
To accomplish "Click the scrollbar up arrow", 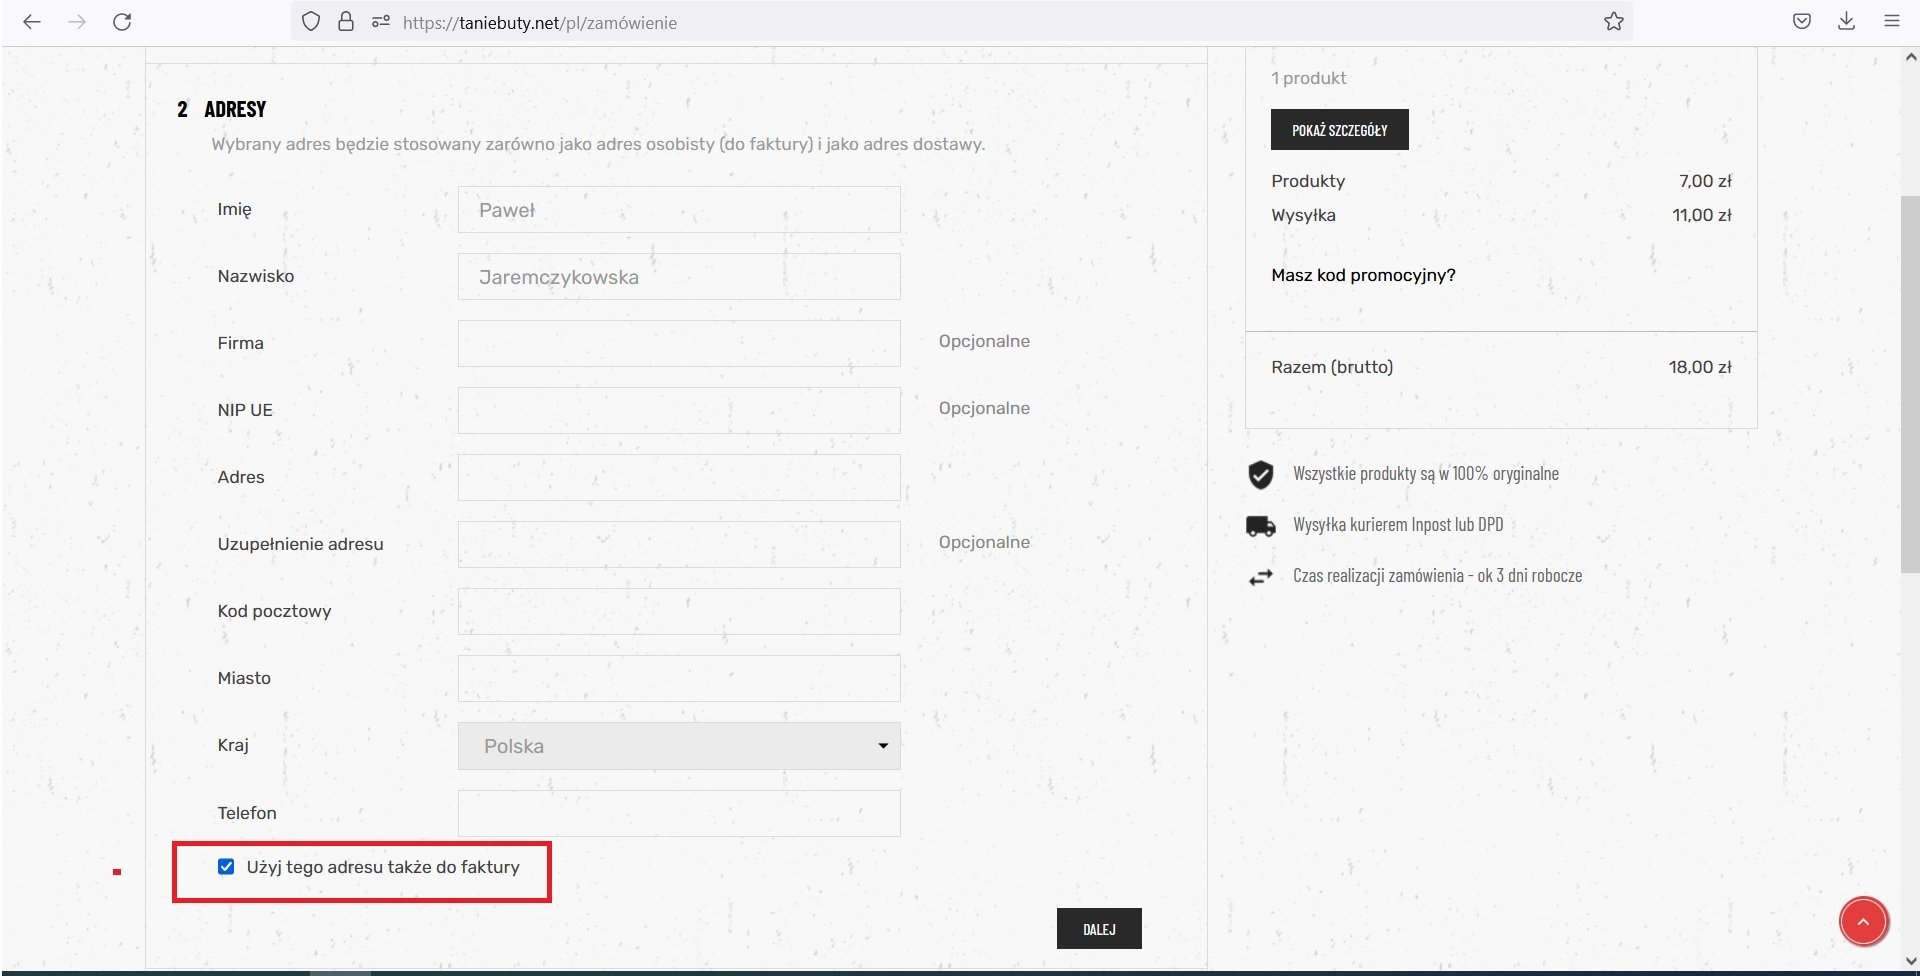I will tap(1910, 58).
